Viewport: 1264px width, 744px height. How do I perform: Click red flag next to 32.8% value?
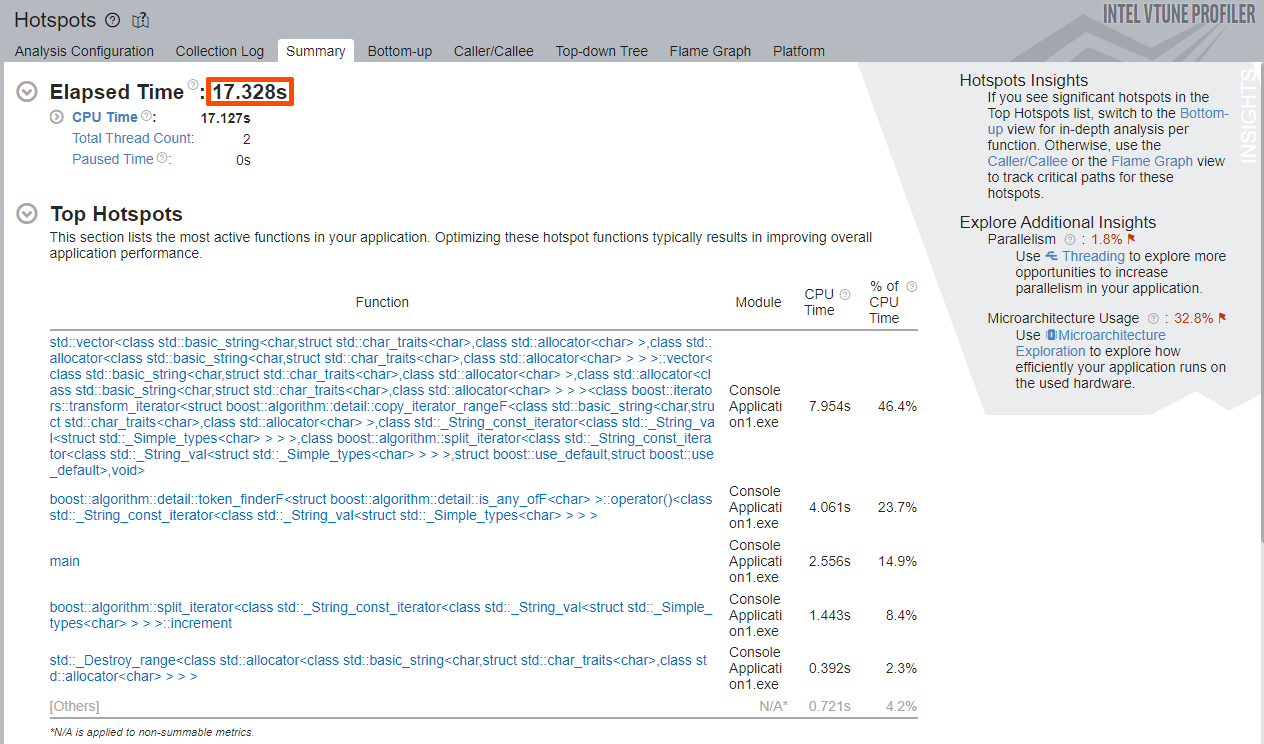1222,318
